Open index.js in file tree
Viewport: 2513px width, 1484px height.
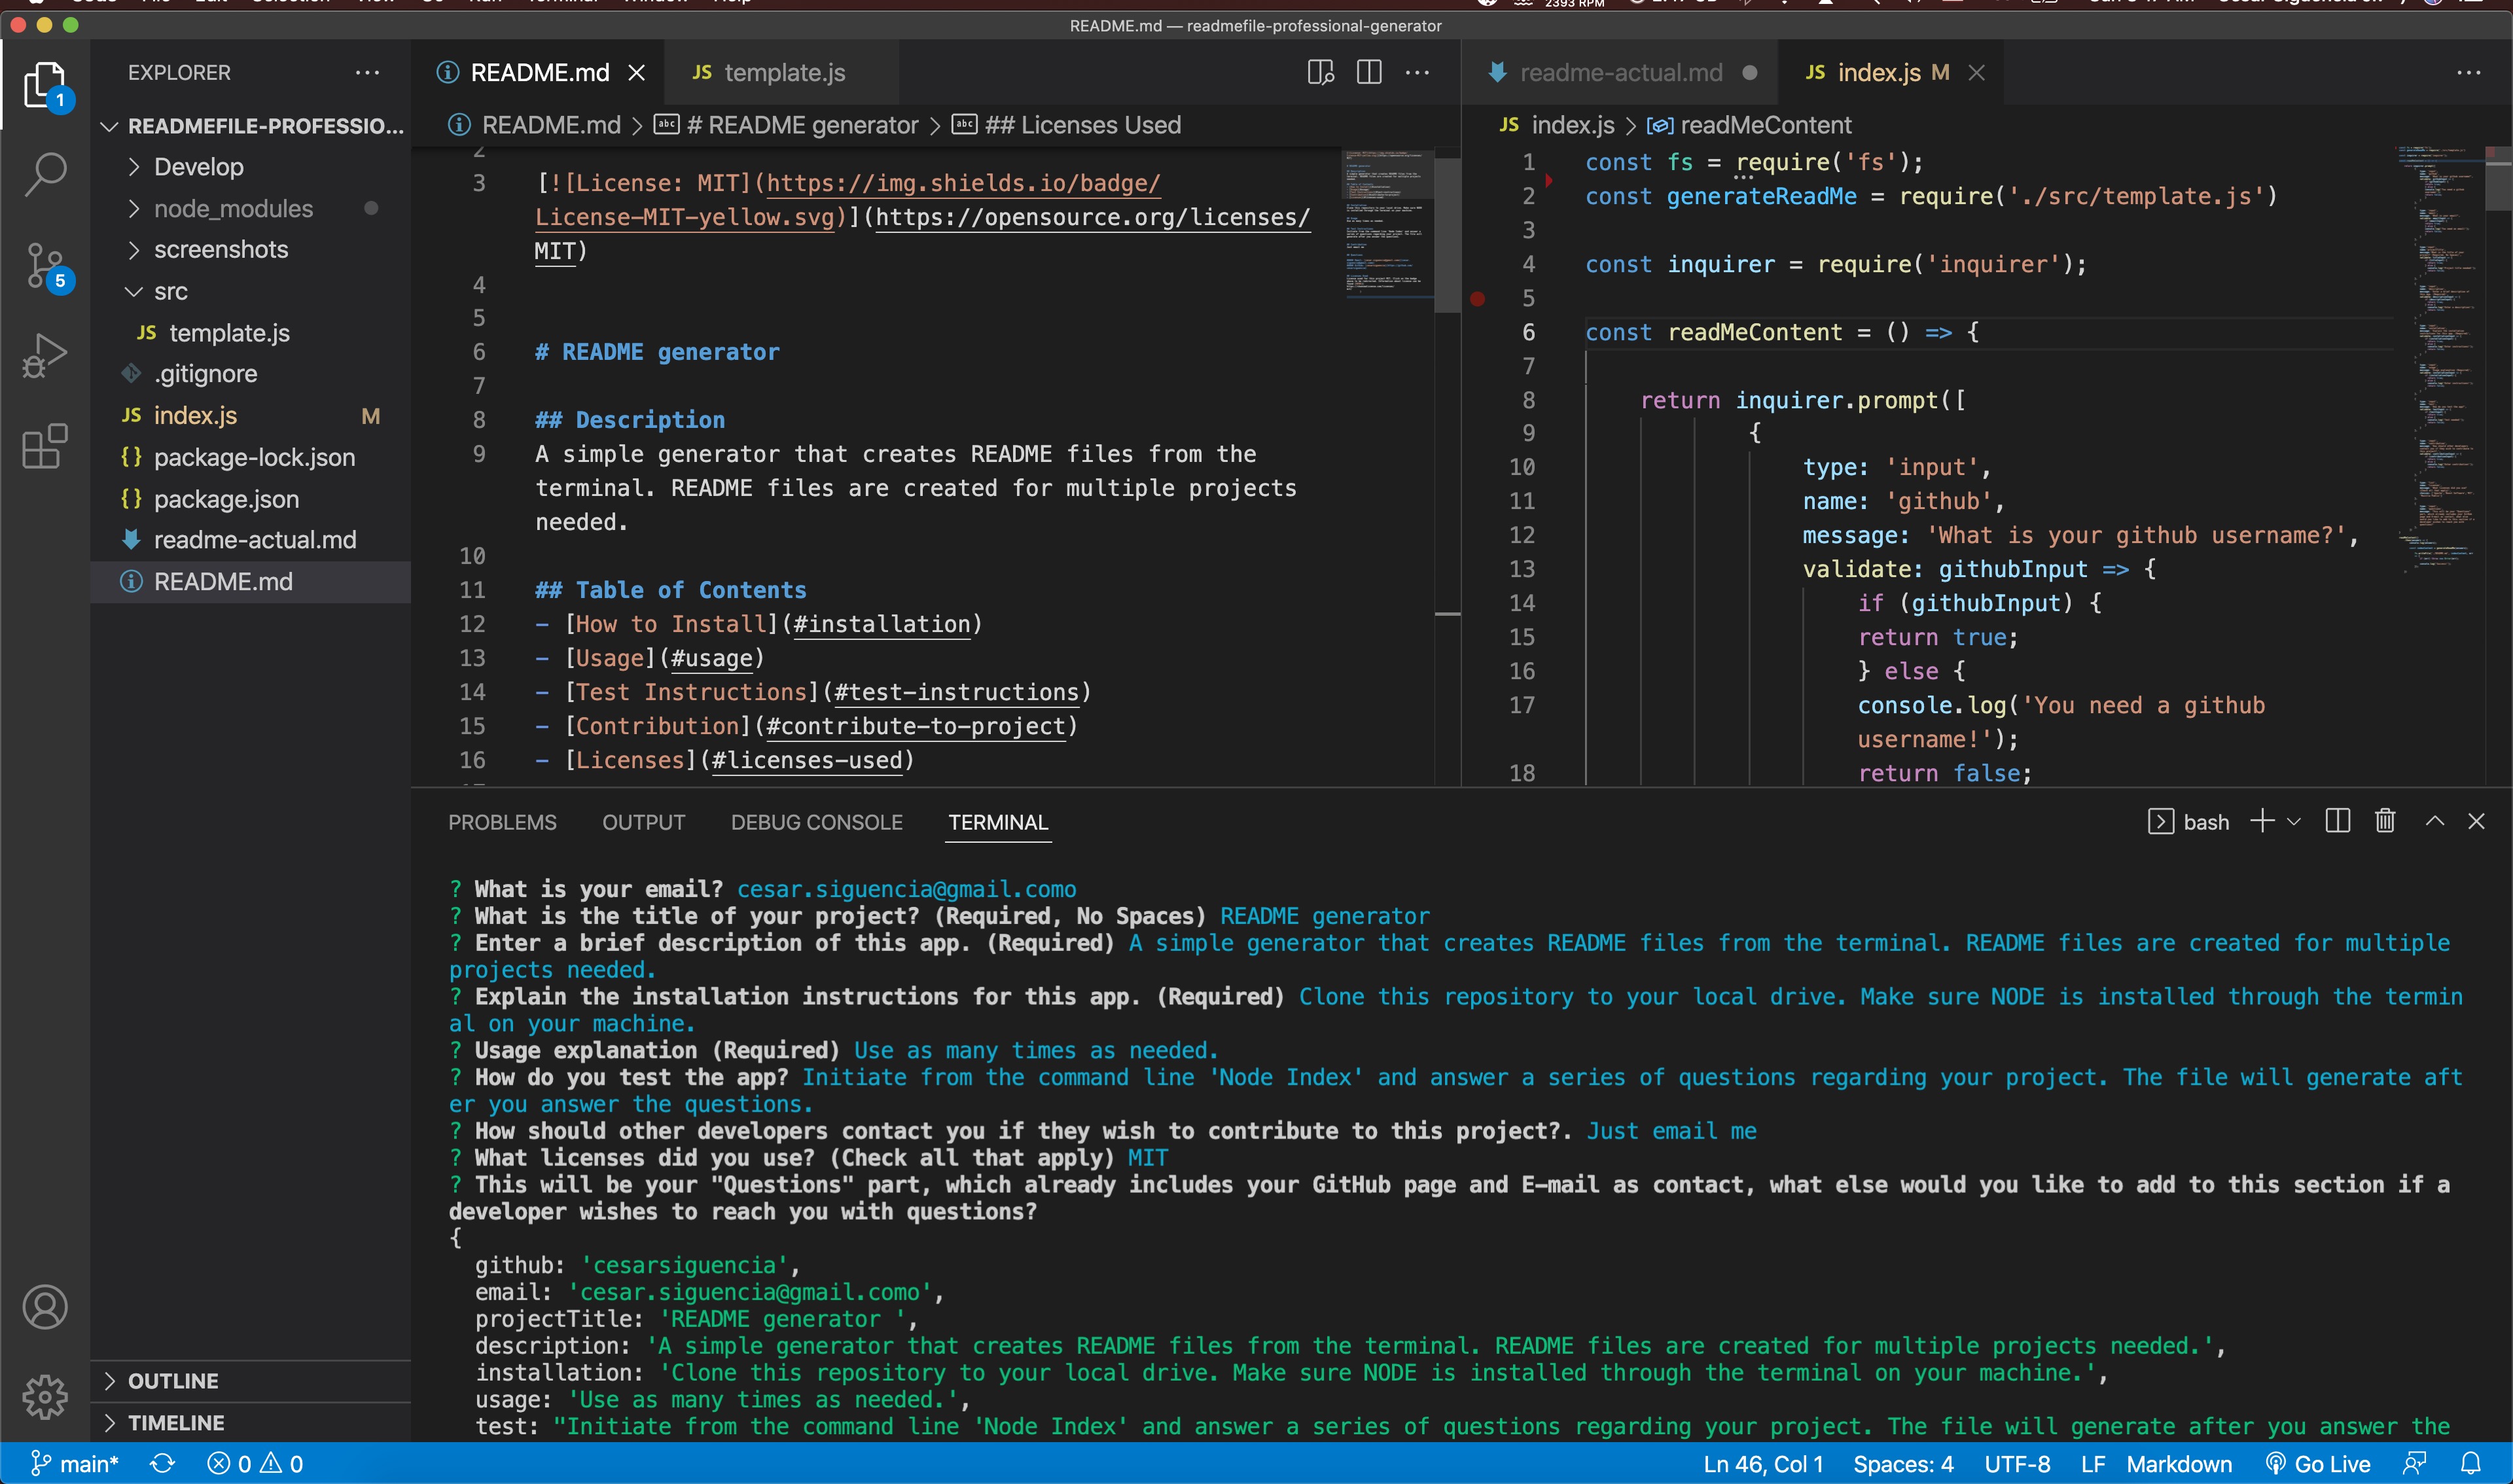point(250,416)
